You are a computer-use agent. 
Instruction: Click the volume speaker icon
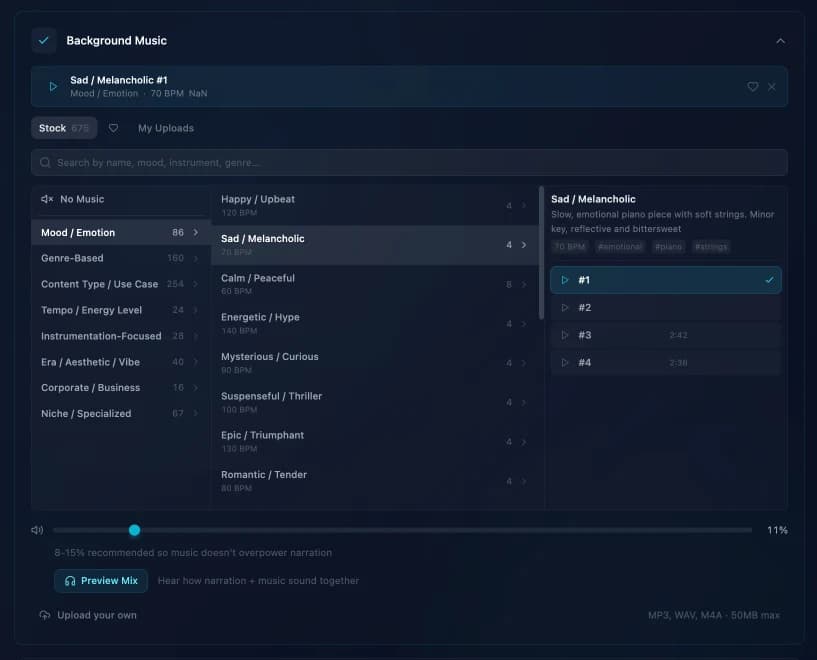point(37,530)
